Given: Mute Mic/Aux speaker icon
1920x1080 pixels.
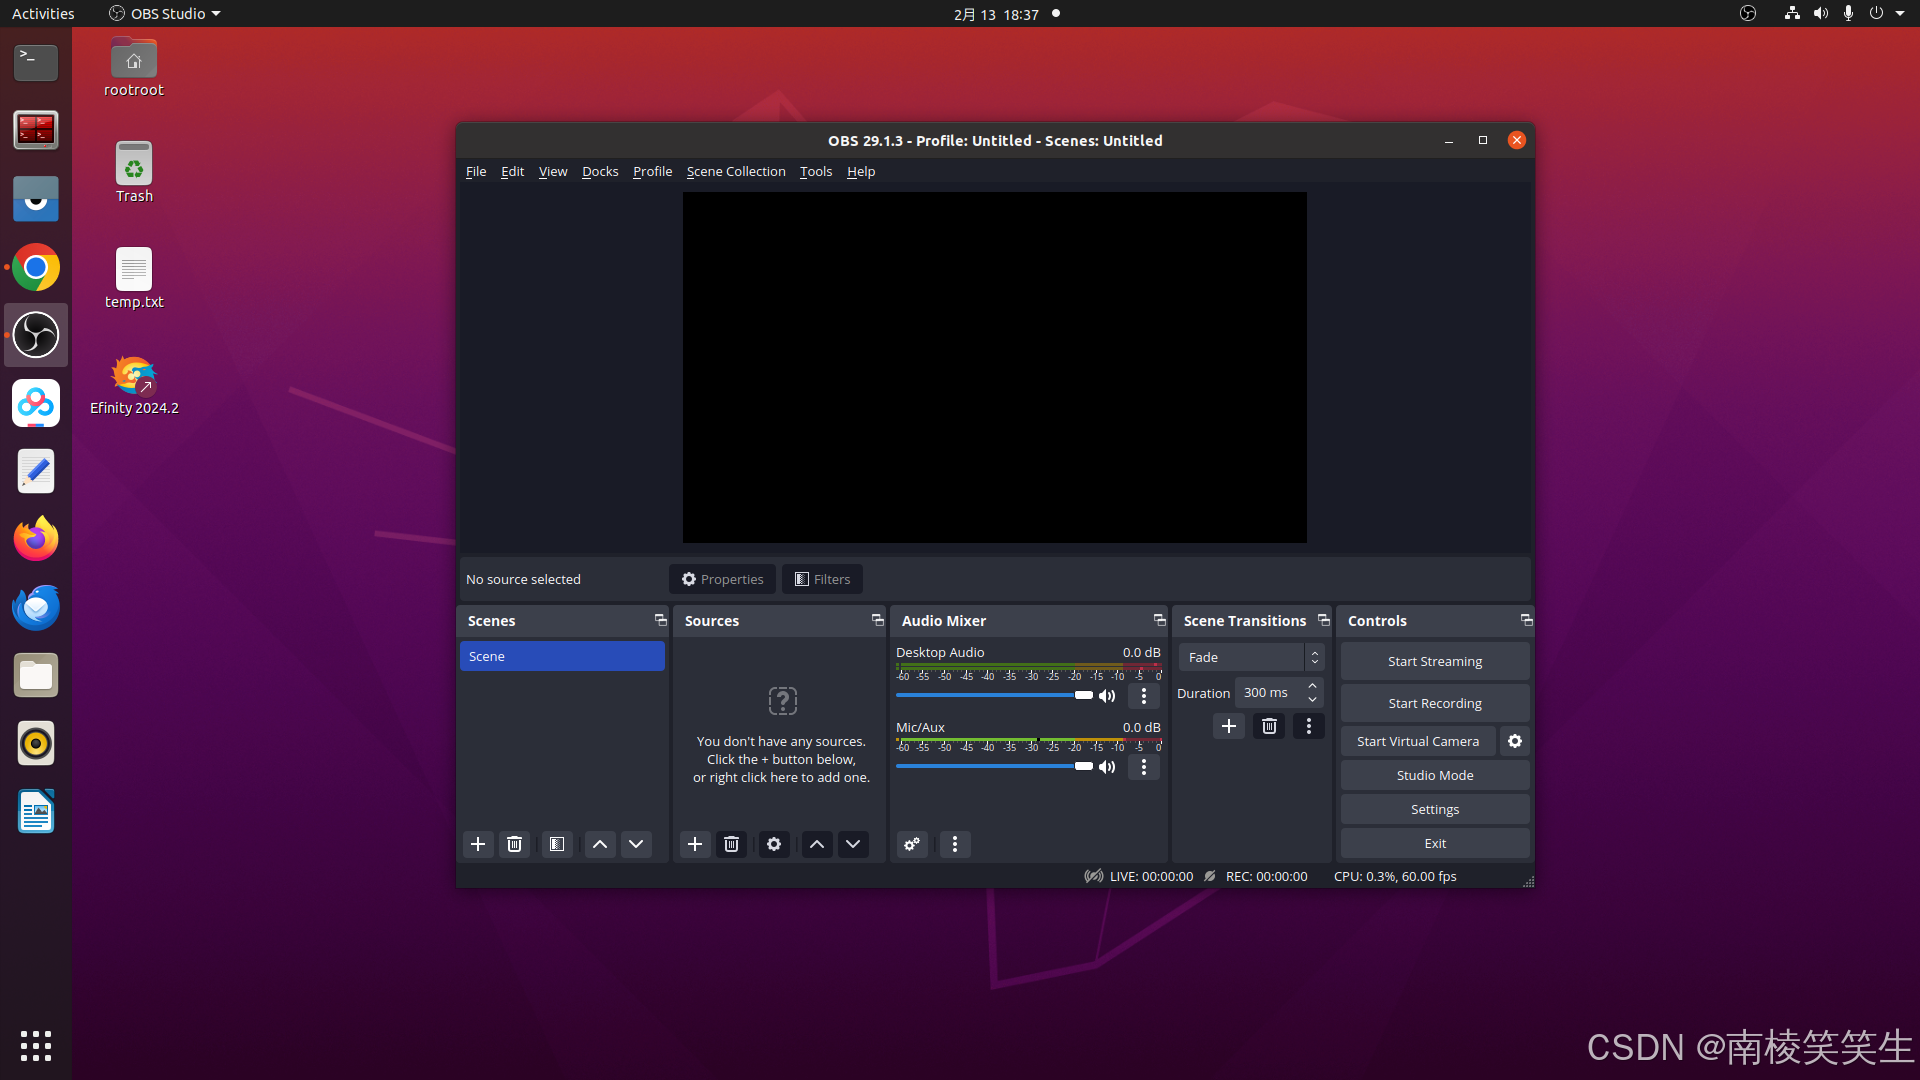Looking at the screenshot, I should pos(1107,767).
